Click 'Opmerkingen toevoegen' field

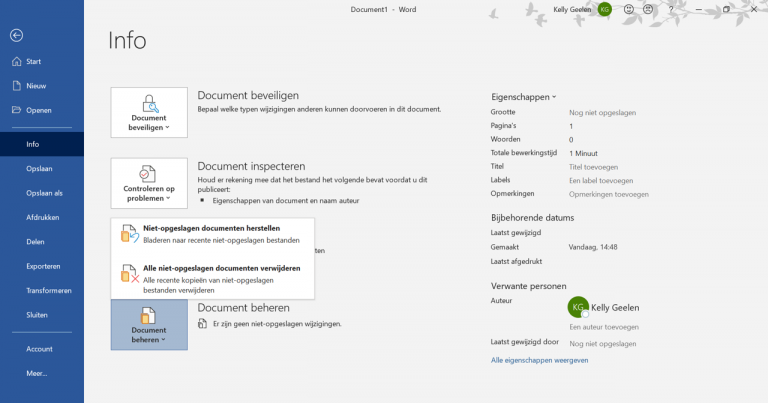pyautogui.click(x=609, y=194)
